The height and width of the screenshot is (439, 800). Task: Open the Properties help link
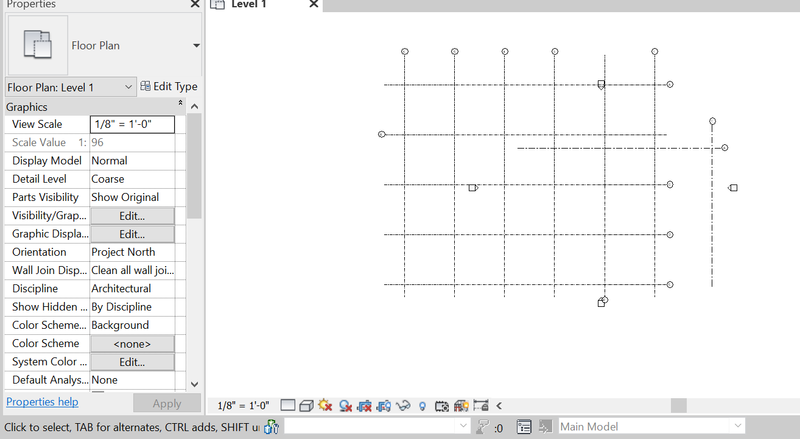(x=42, y=402)
